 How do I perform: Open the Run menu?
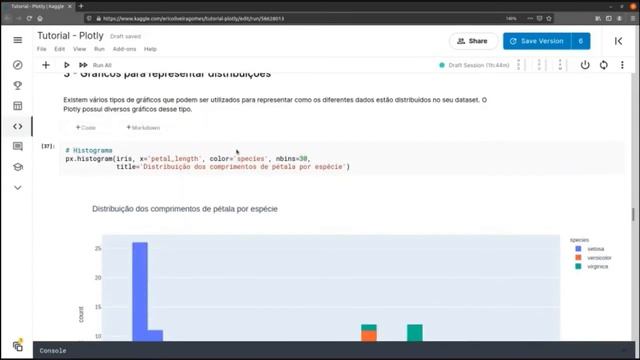click(99, 49)
